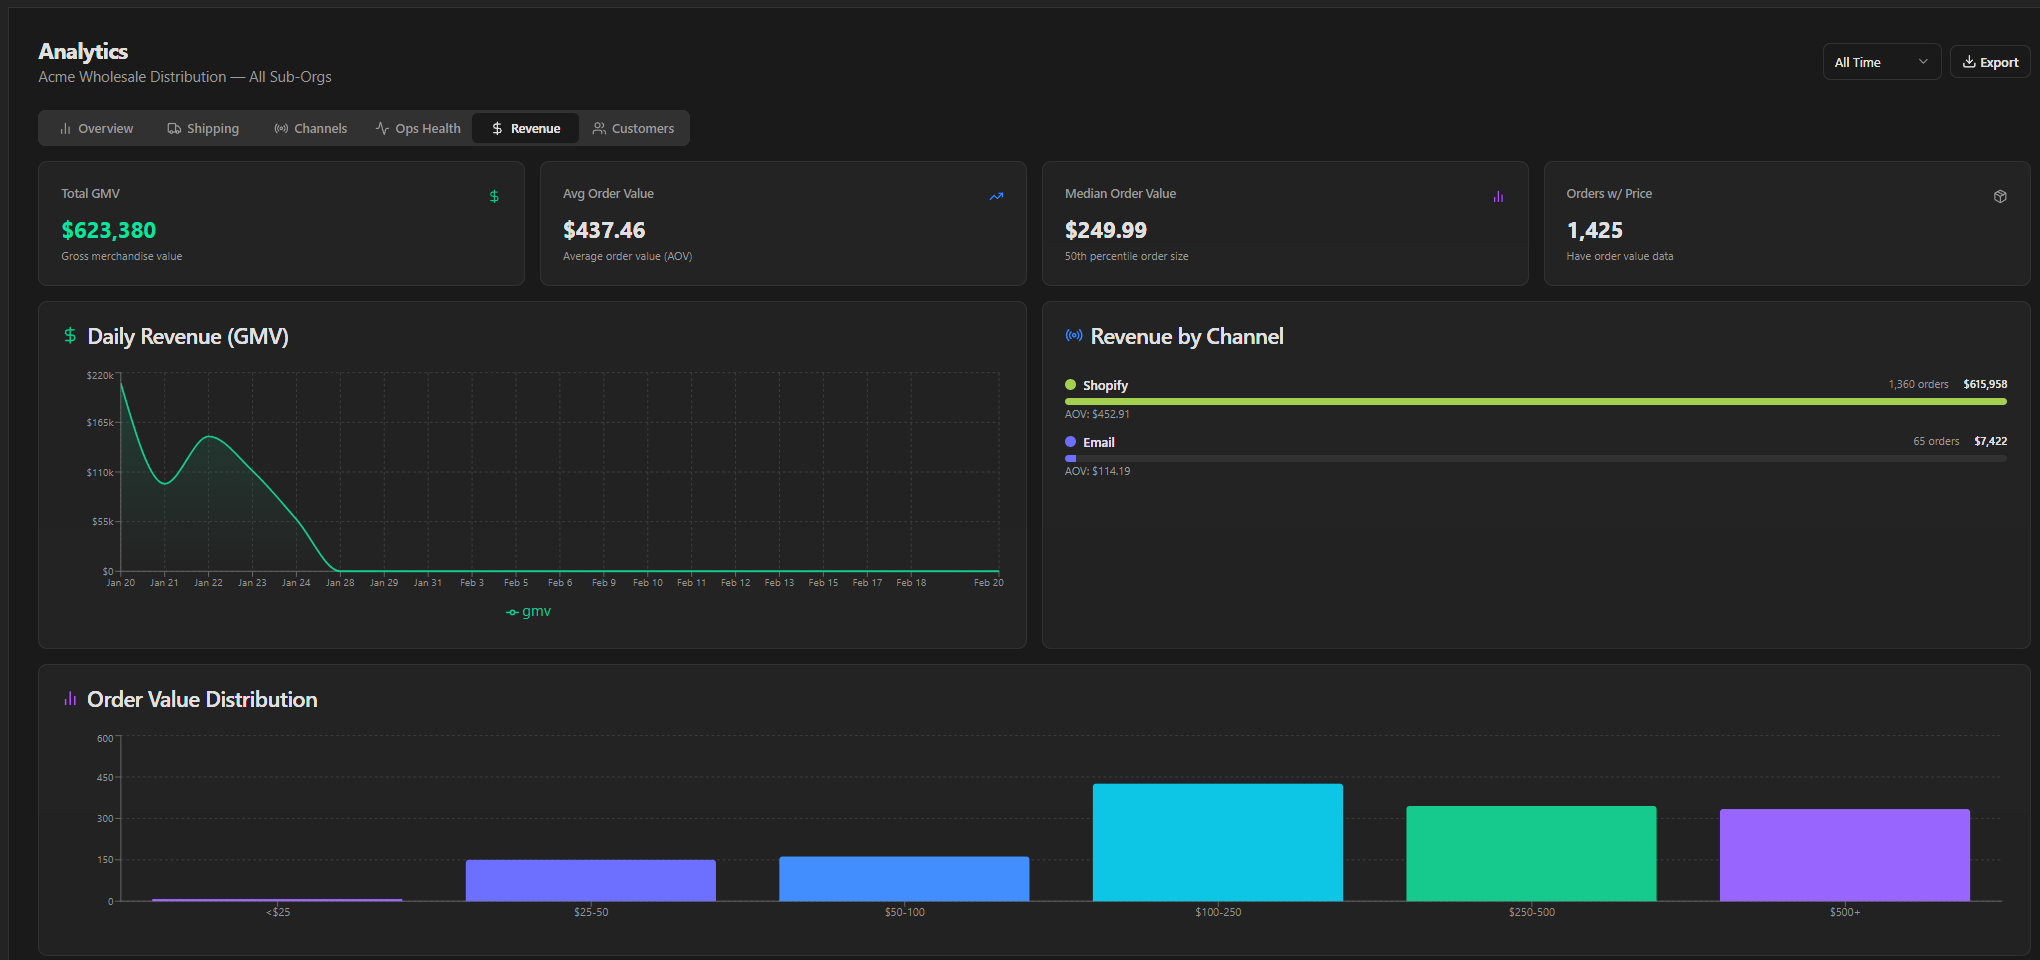Viewport: 2040px width, 960px height.
Task: Select the Revenue tab
Action: point(526,128)
